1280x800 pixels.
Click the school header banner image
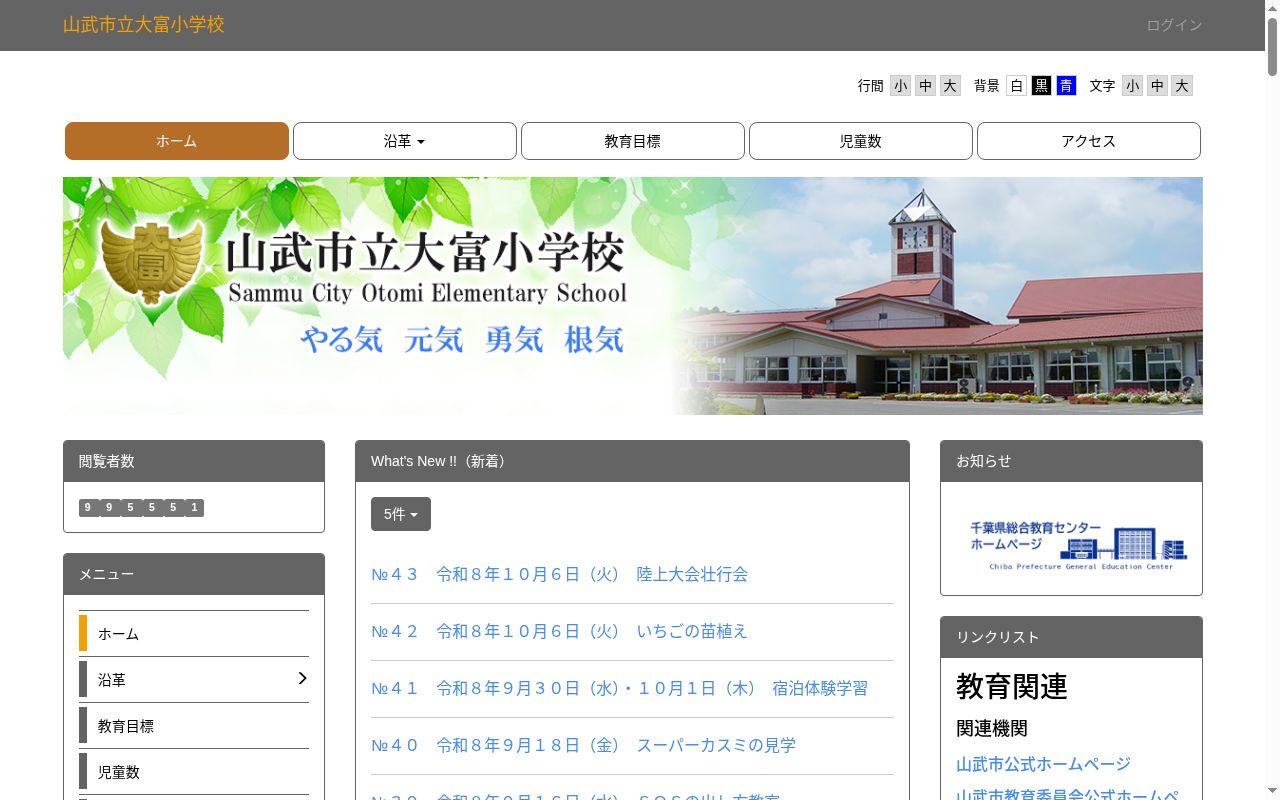pos(633,296)
